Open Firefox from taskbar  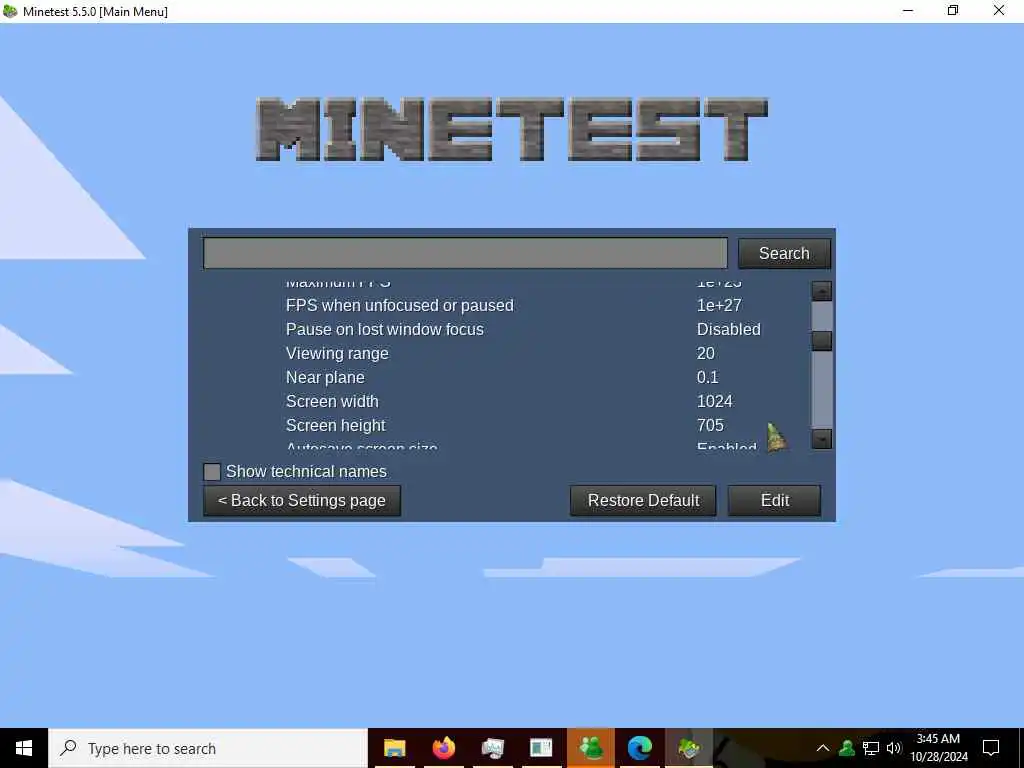pos(443,748)
